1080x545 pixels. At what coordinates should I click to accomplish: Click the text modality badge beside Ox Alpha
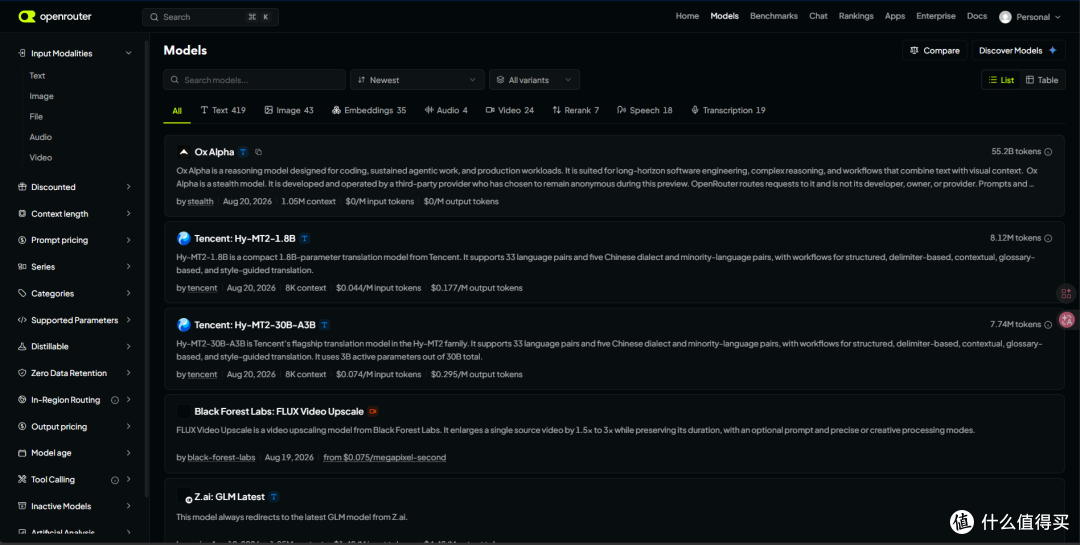point(243,152)
